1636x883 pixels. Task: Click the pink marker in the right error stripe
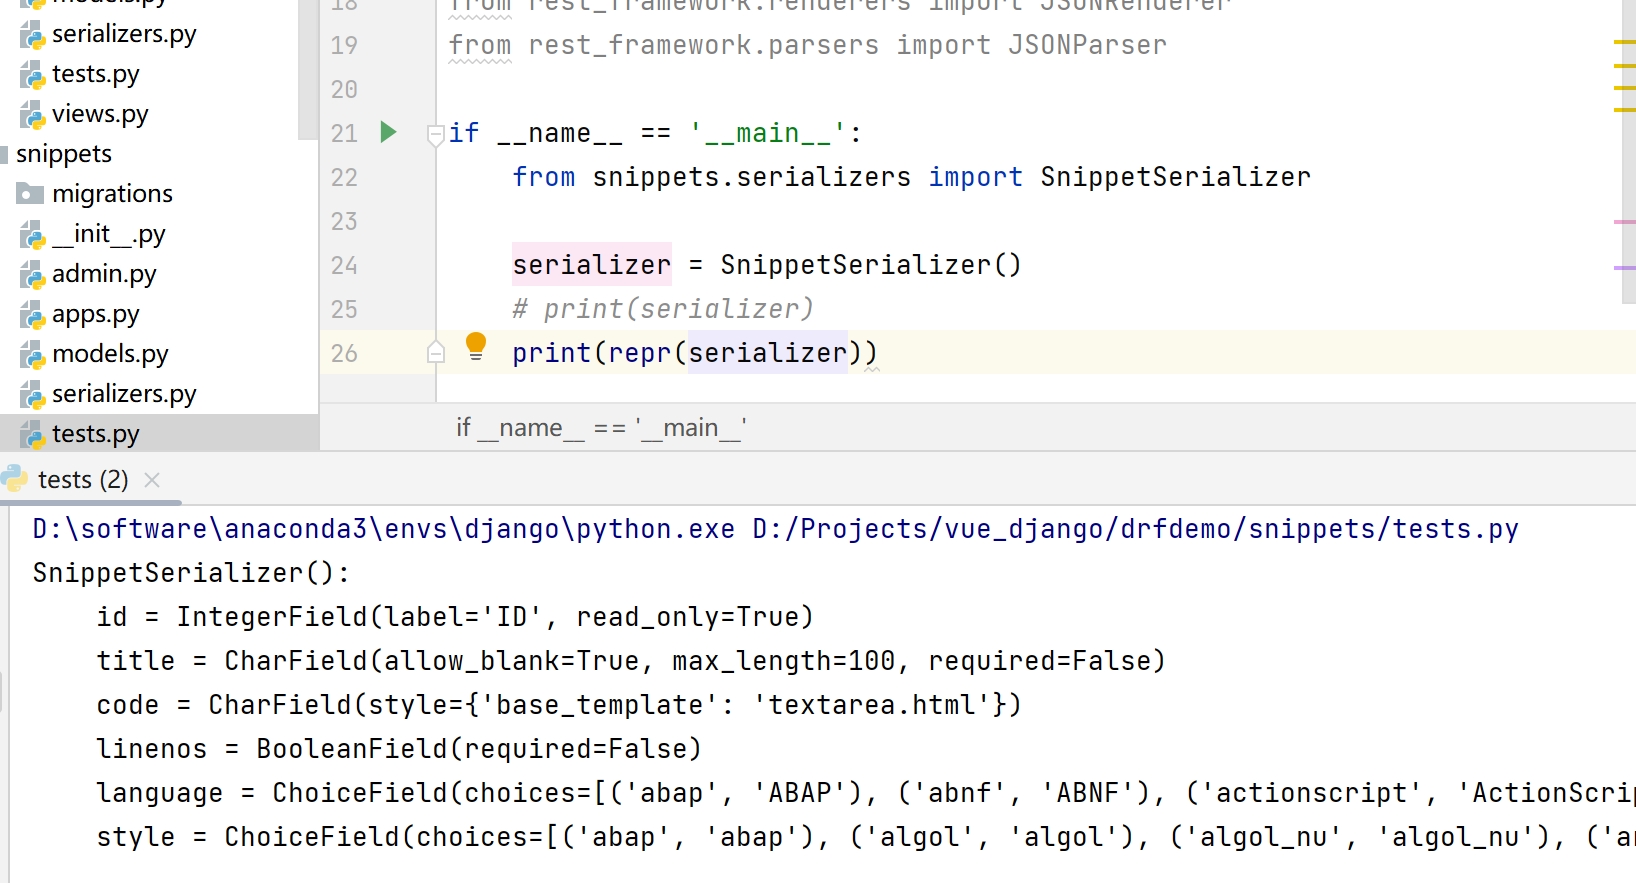(x=1624, y=222)
